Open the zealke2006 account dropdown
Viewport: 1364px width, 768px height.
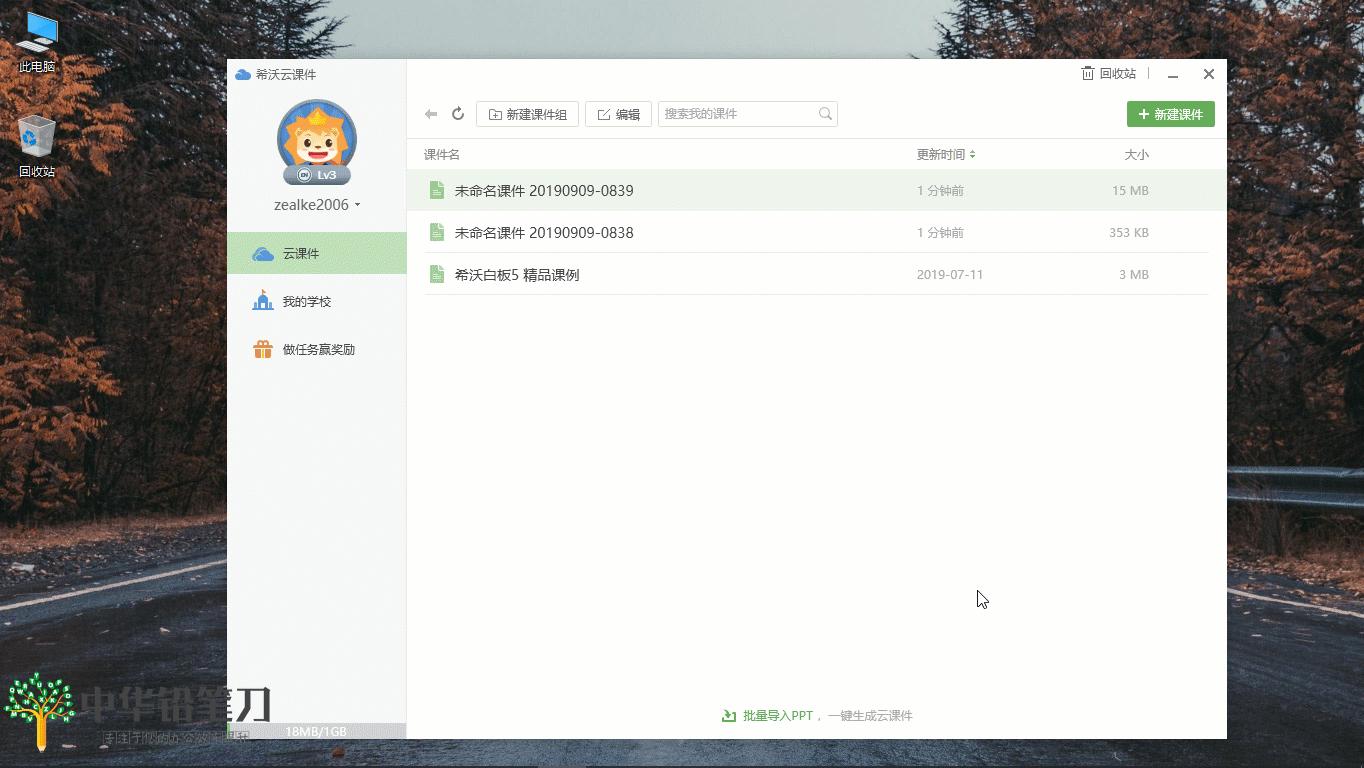[x=317, y=204]
